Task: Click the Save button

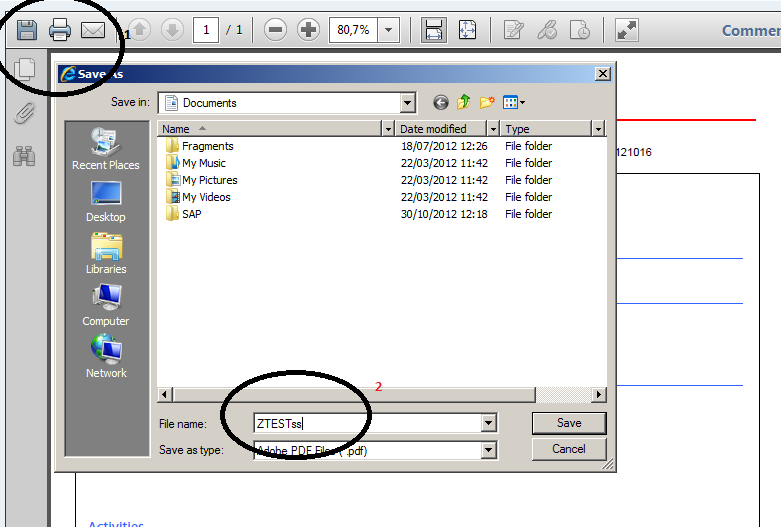Action: (x=569, y=423)
